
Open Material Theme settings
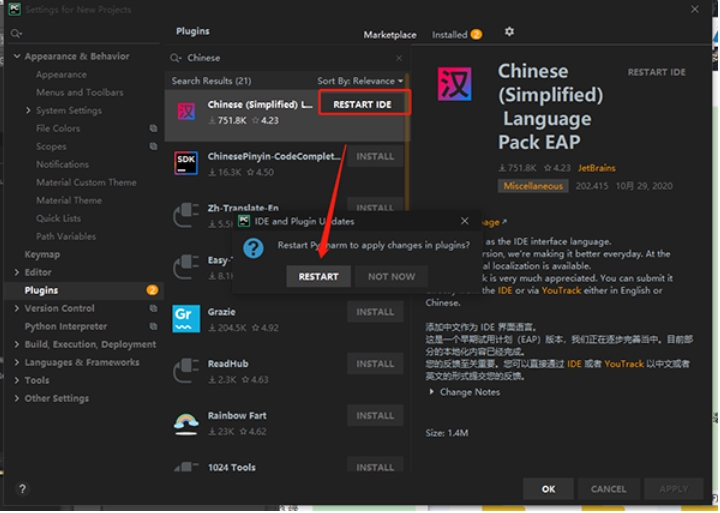[69, 200]
